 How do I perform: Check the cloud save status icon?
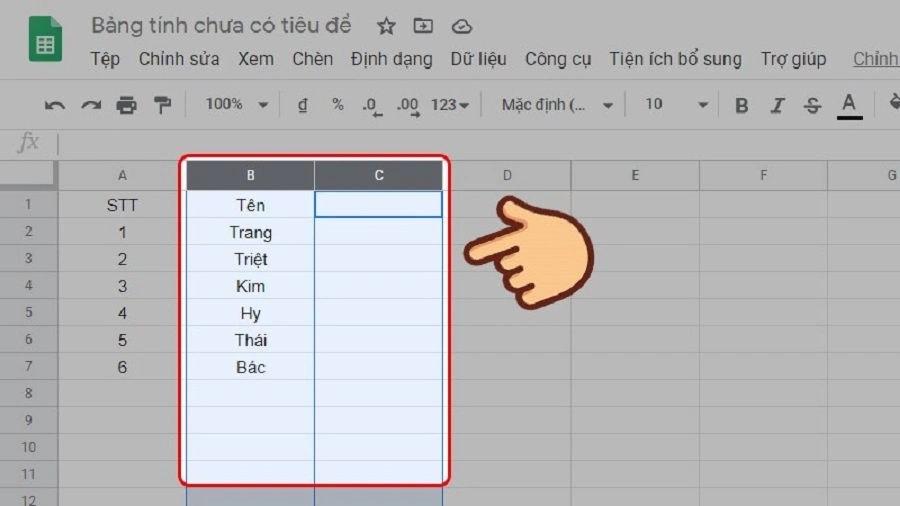coord(461,26)
